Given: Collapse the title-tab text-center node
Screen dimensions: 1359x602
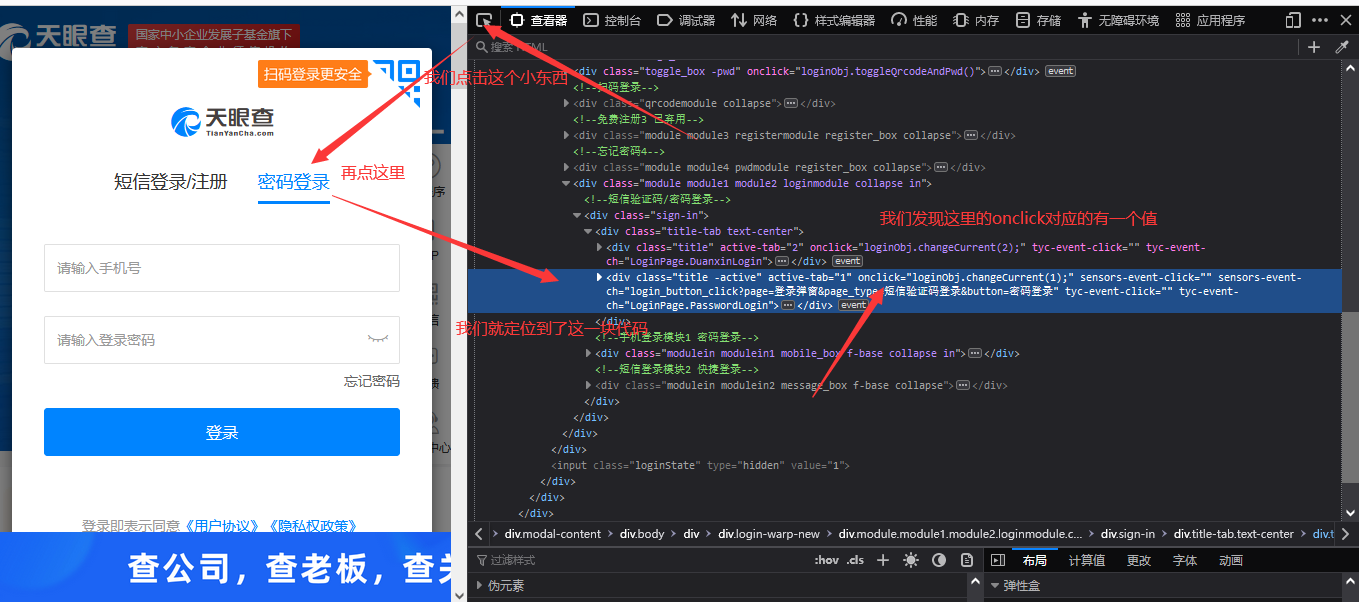Looking at the screenshot, I should click(x=588, y=231).
